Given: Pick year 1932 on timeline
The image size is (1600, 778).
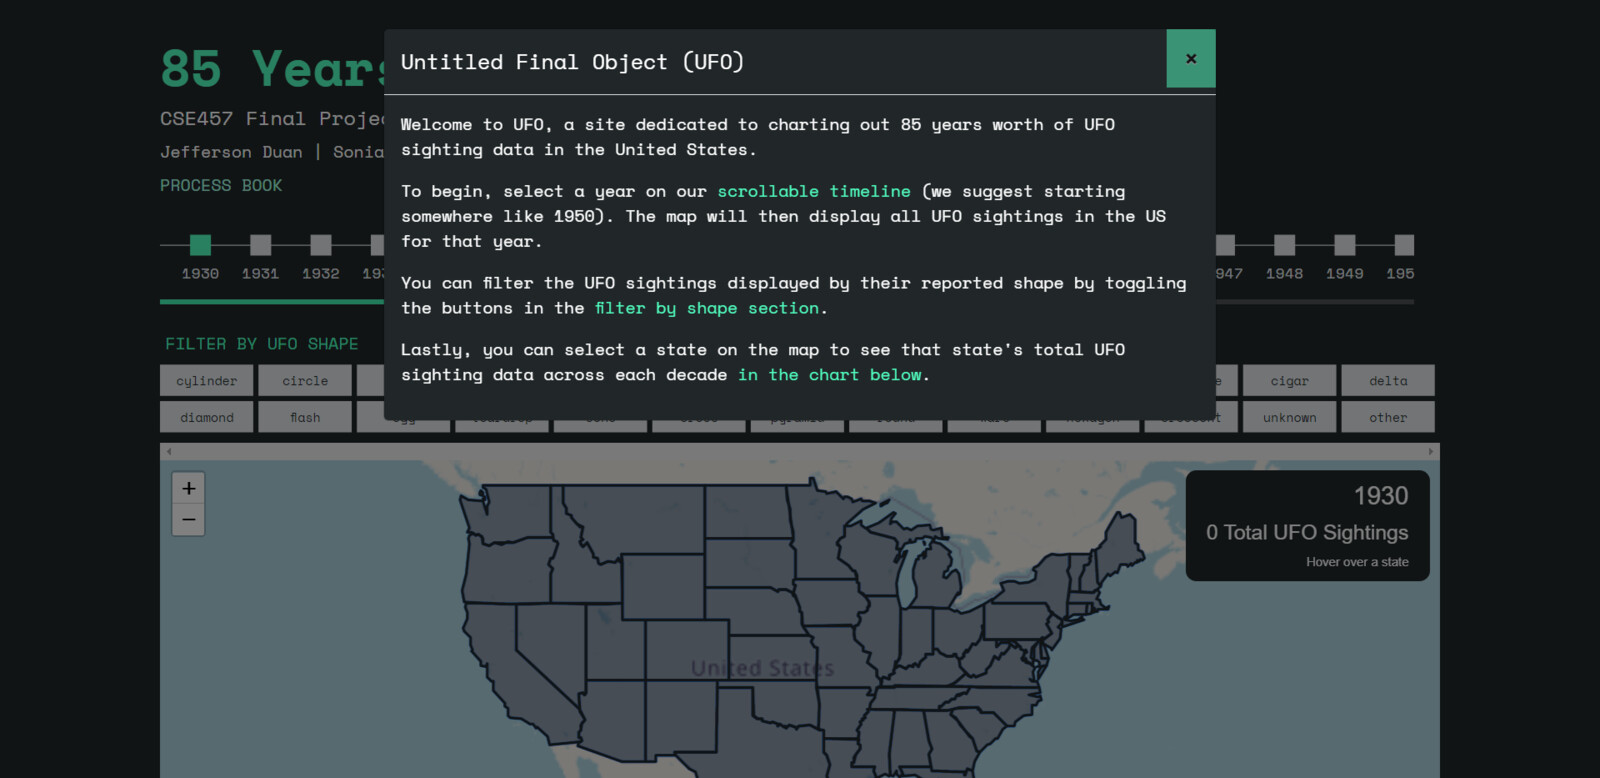Looking at the screenshot, I should pos(320,245).
